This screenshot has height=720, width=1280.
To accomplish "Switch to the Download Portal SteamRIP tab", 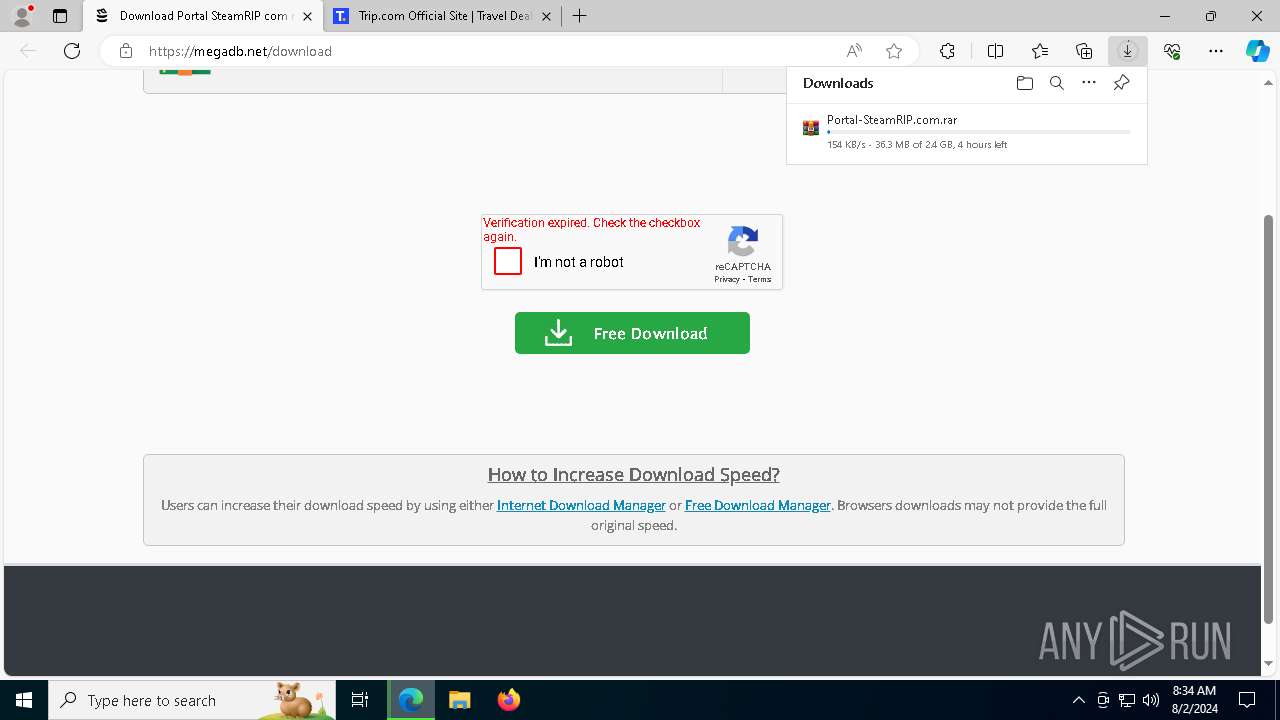I will [203, 16].
